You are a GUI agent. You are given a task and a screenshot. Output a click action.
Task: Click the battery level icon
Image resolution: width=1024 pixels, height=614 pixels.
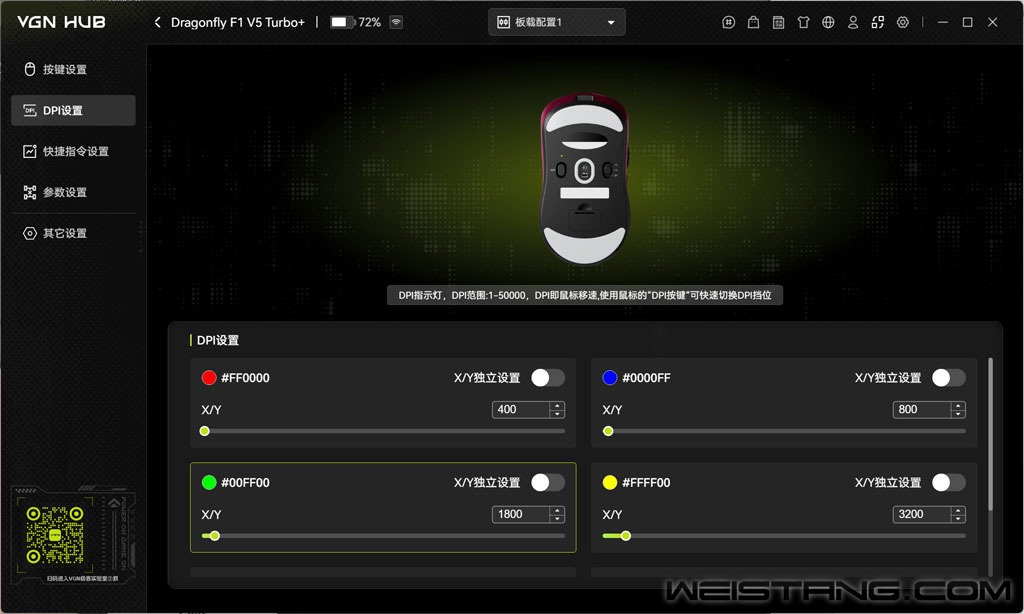tap(342, 22)
